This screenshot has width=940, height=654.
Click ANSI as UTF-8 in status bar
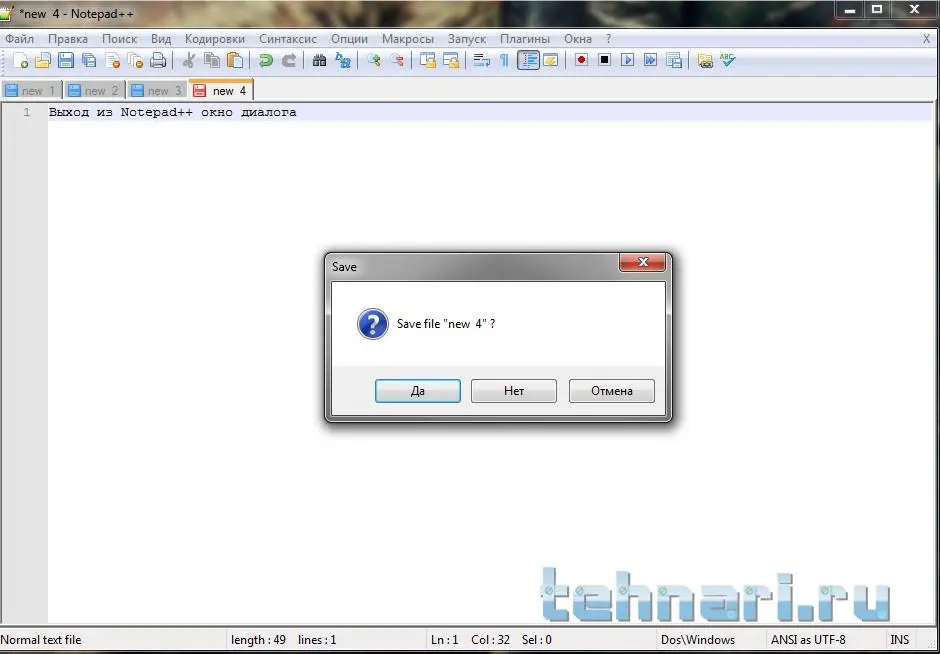pyautogui.click(x=808, y=640)
